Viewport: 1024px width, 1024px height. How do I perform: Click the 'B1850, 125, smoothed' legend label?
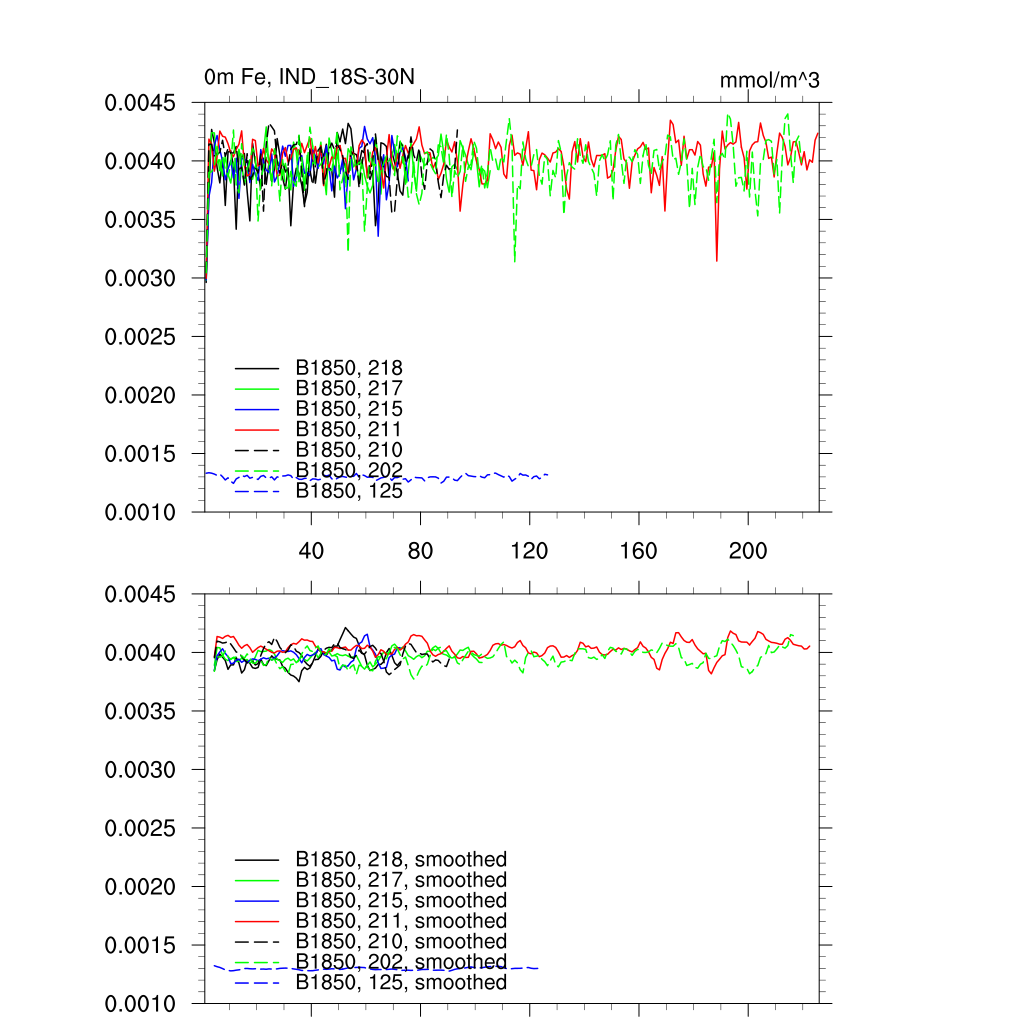click(x=401, y=983)
